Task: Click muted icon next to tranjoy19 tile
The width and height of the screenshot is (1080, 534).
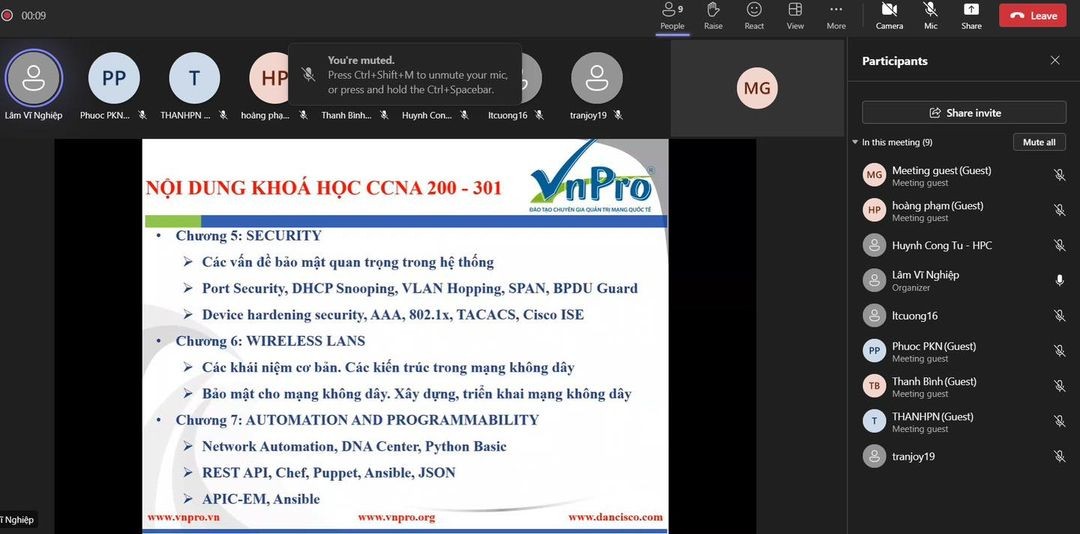Action: 618,115
